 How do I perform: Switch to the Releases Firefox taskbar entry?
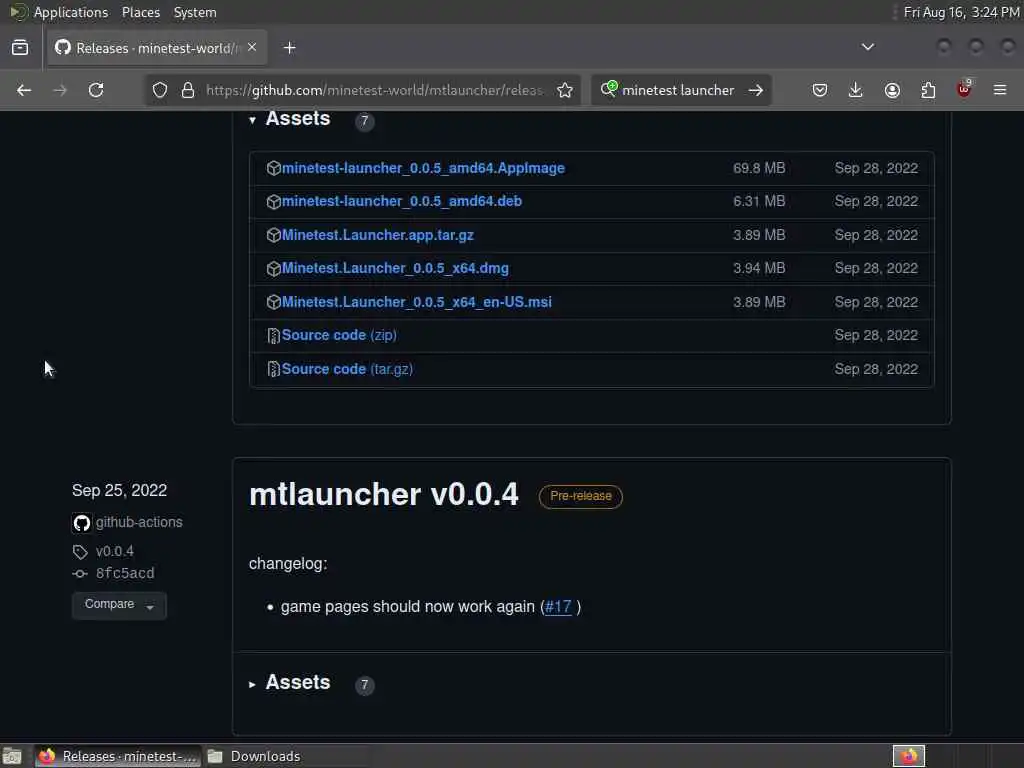click(x=118, y=756)
